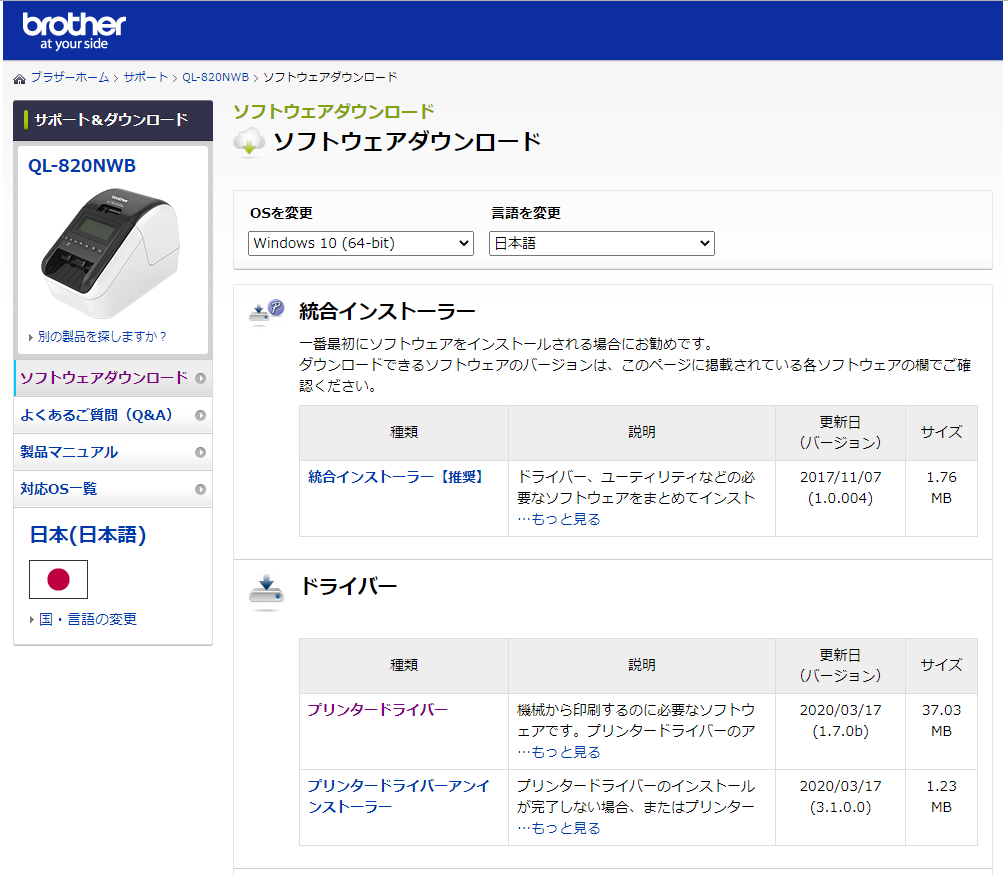The height and width of the screenshot is (876, 1008).
Task: Navigate to QL-820NWB via the breadcrumb
Action: pos(214,76)
